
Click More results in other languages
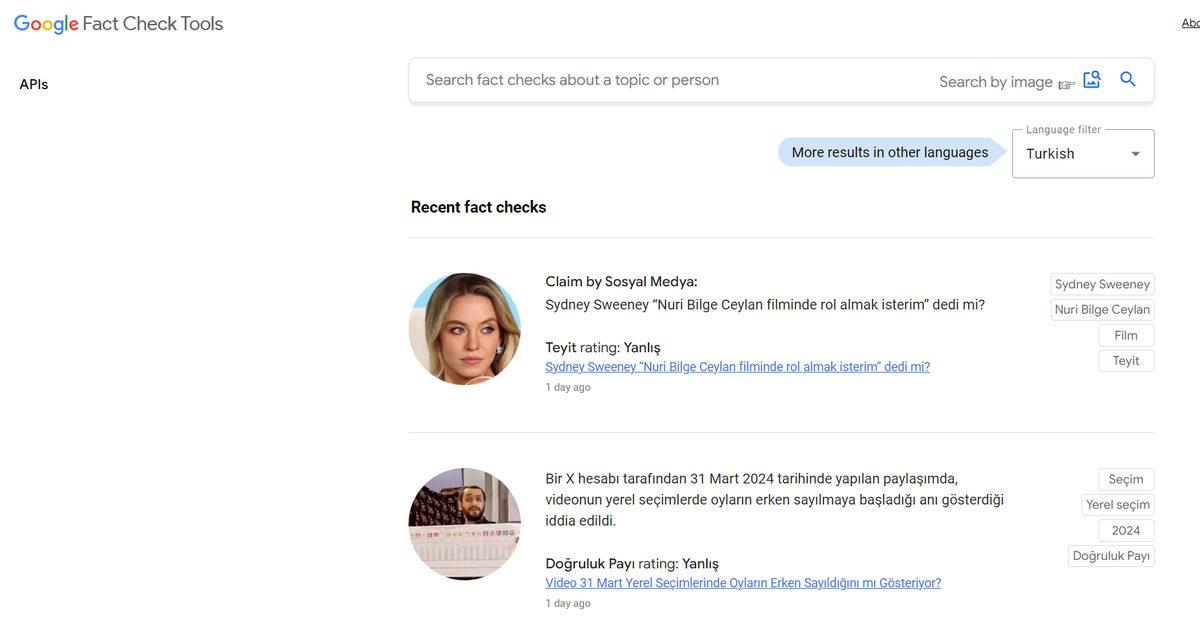[x=889, y=153]
